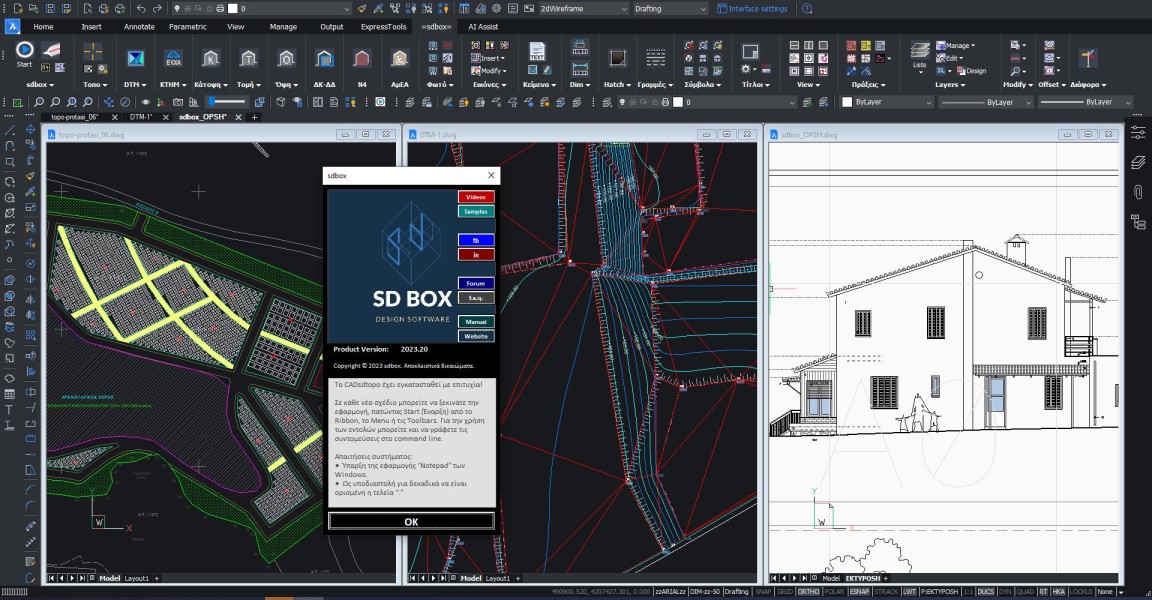Click the Lists layers stack icon
This screenshot has height=600, width=1152.
(x=920, y=51)
